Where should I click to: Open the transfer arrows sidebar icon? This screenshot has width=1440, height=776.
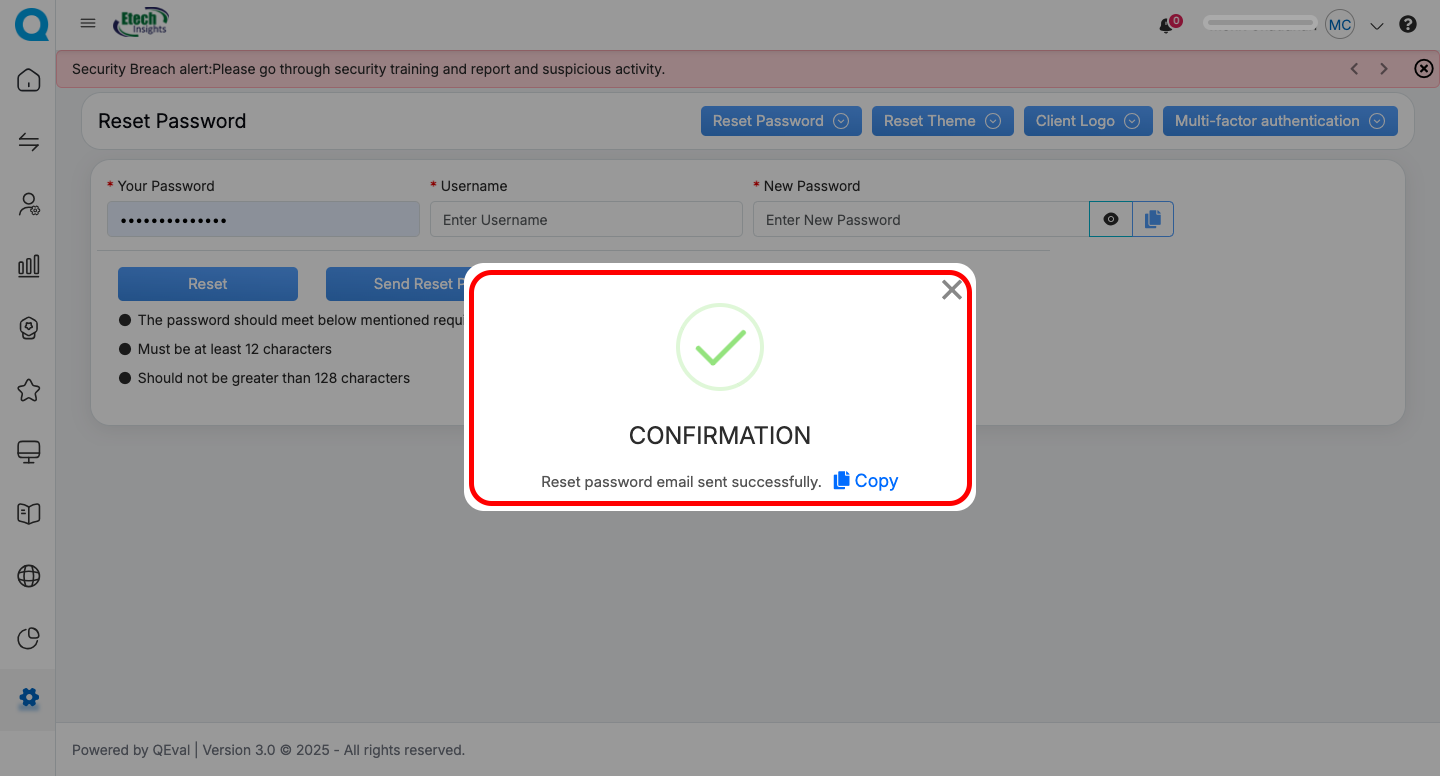coord(29,142)
